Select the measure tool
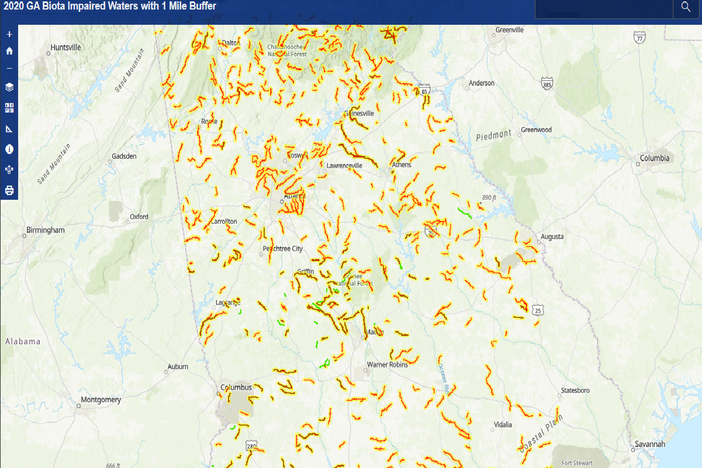This screenshot has width=702, height=468. coord(9,128)
